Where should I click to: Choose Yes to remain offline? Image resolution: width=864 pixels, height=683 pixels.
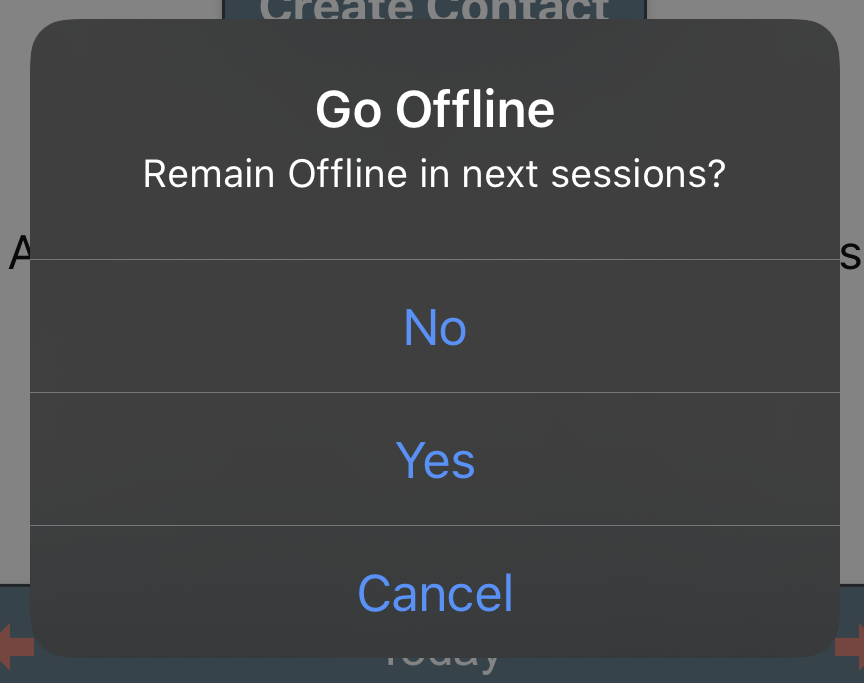(x=435, y=459)
